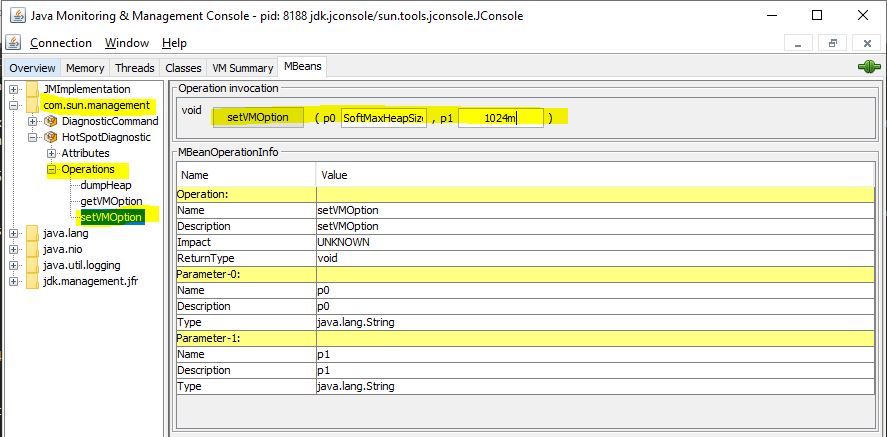Collapse the com.sun.management node
The width and height of the screenshot is (887, 437).
click(14, 105)
